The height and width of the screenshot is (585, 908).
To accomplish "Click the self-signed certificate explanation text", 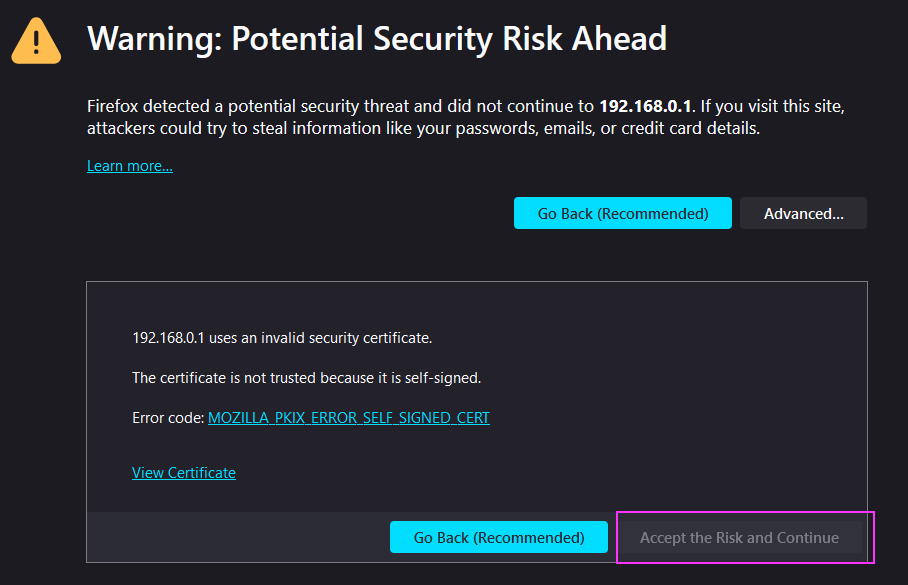I will 306,378.
